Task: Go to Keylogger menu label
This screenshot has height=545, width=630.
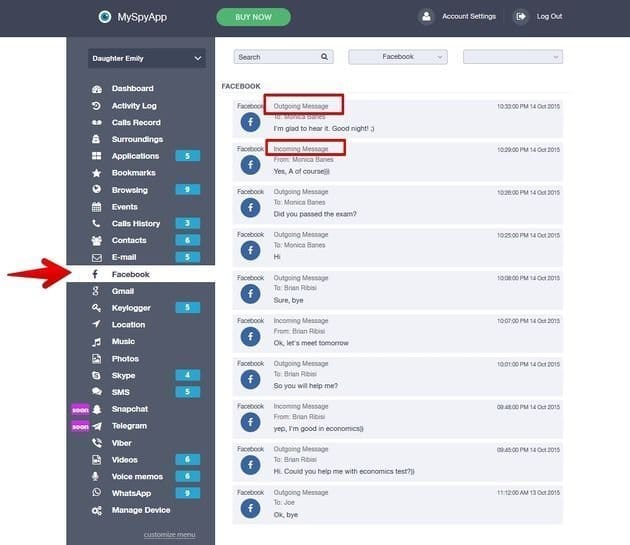Action: click(131, 308)
